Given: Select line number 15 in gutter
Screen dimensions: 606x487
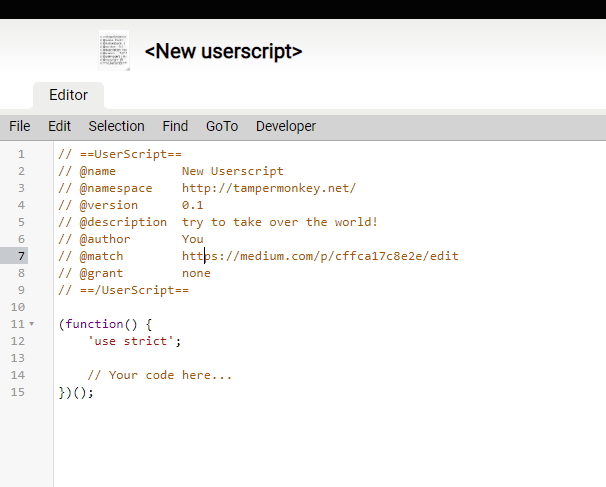Looking at the screenshot, I should tap(18, 392).
